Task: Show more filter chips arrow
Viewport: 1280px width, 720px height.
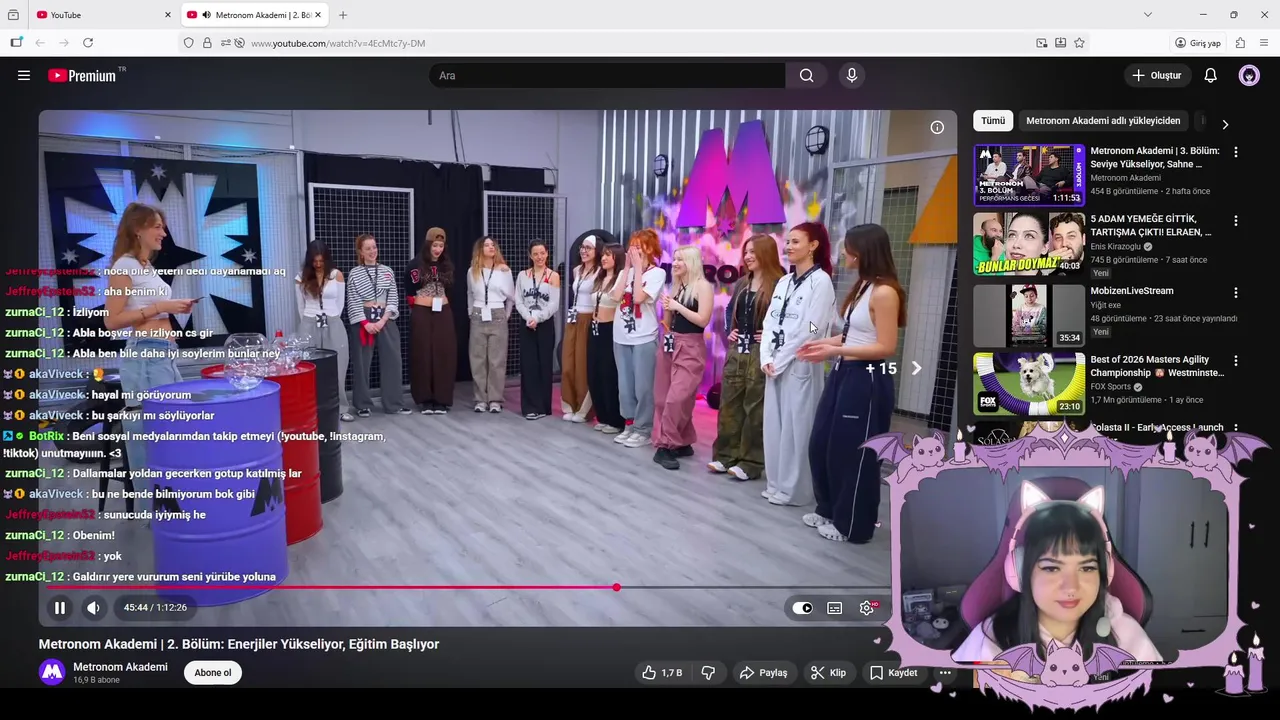Action: coord(1225,124)
